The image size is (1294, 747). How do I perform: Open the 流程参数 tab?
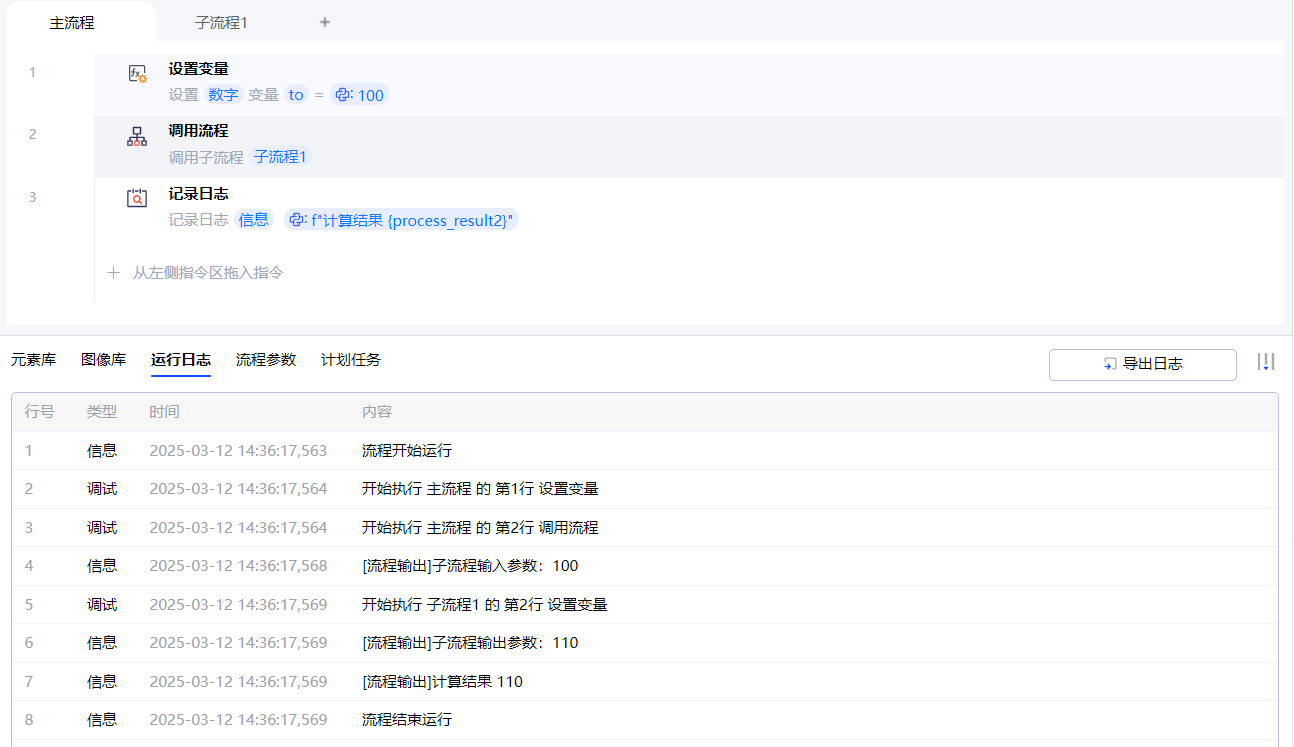pyautogui.click(x=266, y=360)
